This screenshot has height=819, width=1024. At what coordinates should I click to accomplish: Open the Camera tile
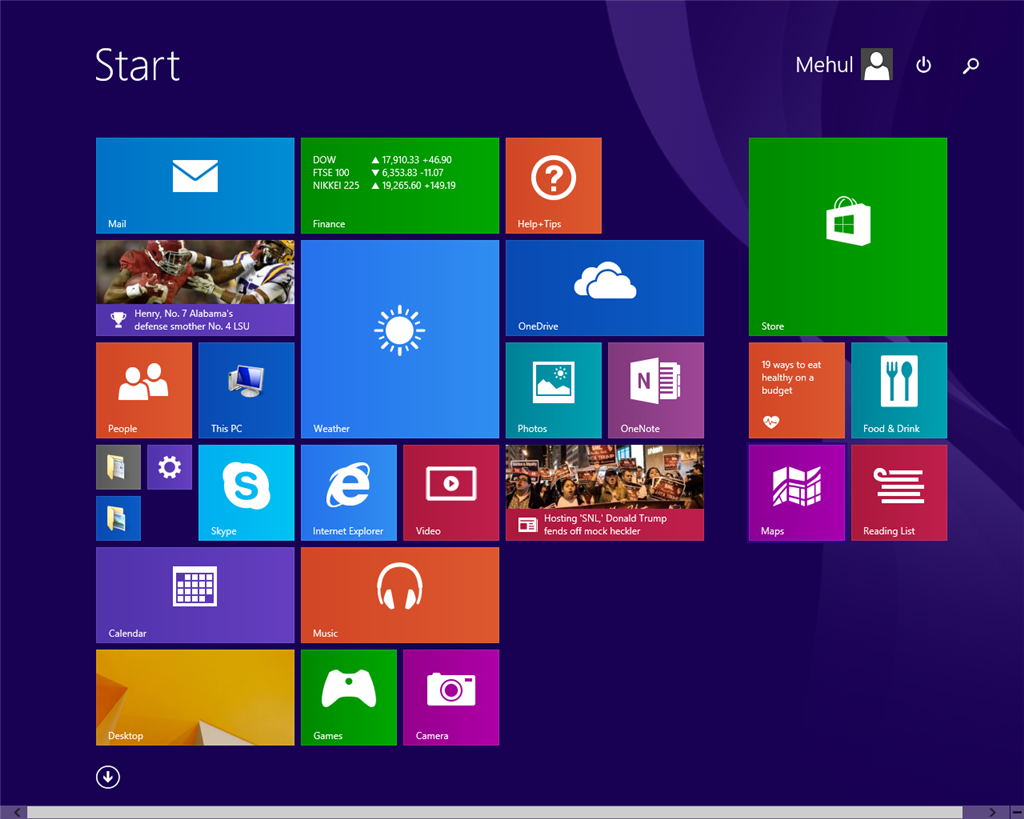[451, 698]
